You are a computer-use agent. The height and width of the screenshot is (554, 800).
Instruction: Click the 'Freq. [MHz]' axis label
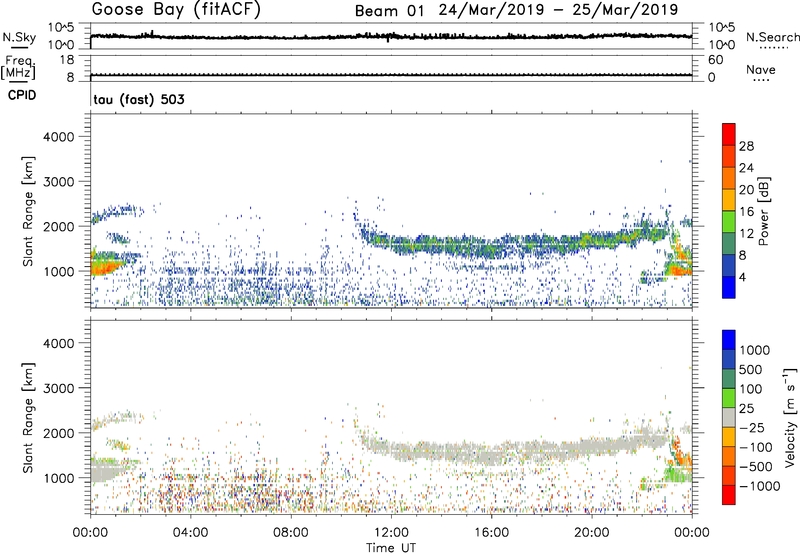pos(18,67)
